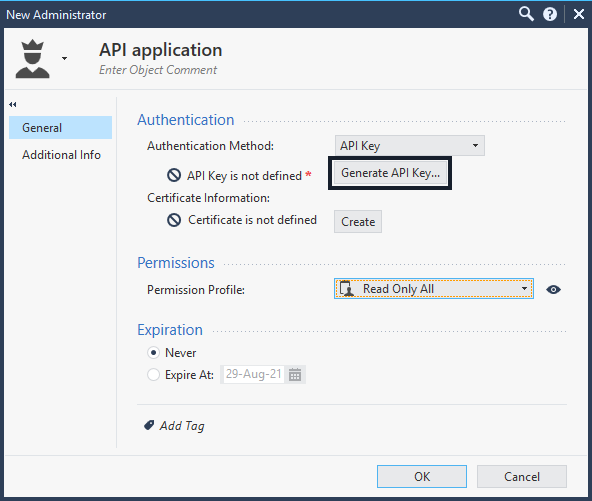This screenshot has width=592, height=501.
Task: Click the Create certificate button
Action: tap(358, 222)
